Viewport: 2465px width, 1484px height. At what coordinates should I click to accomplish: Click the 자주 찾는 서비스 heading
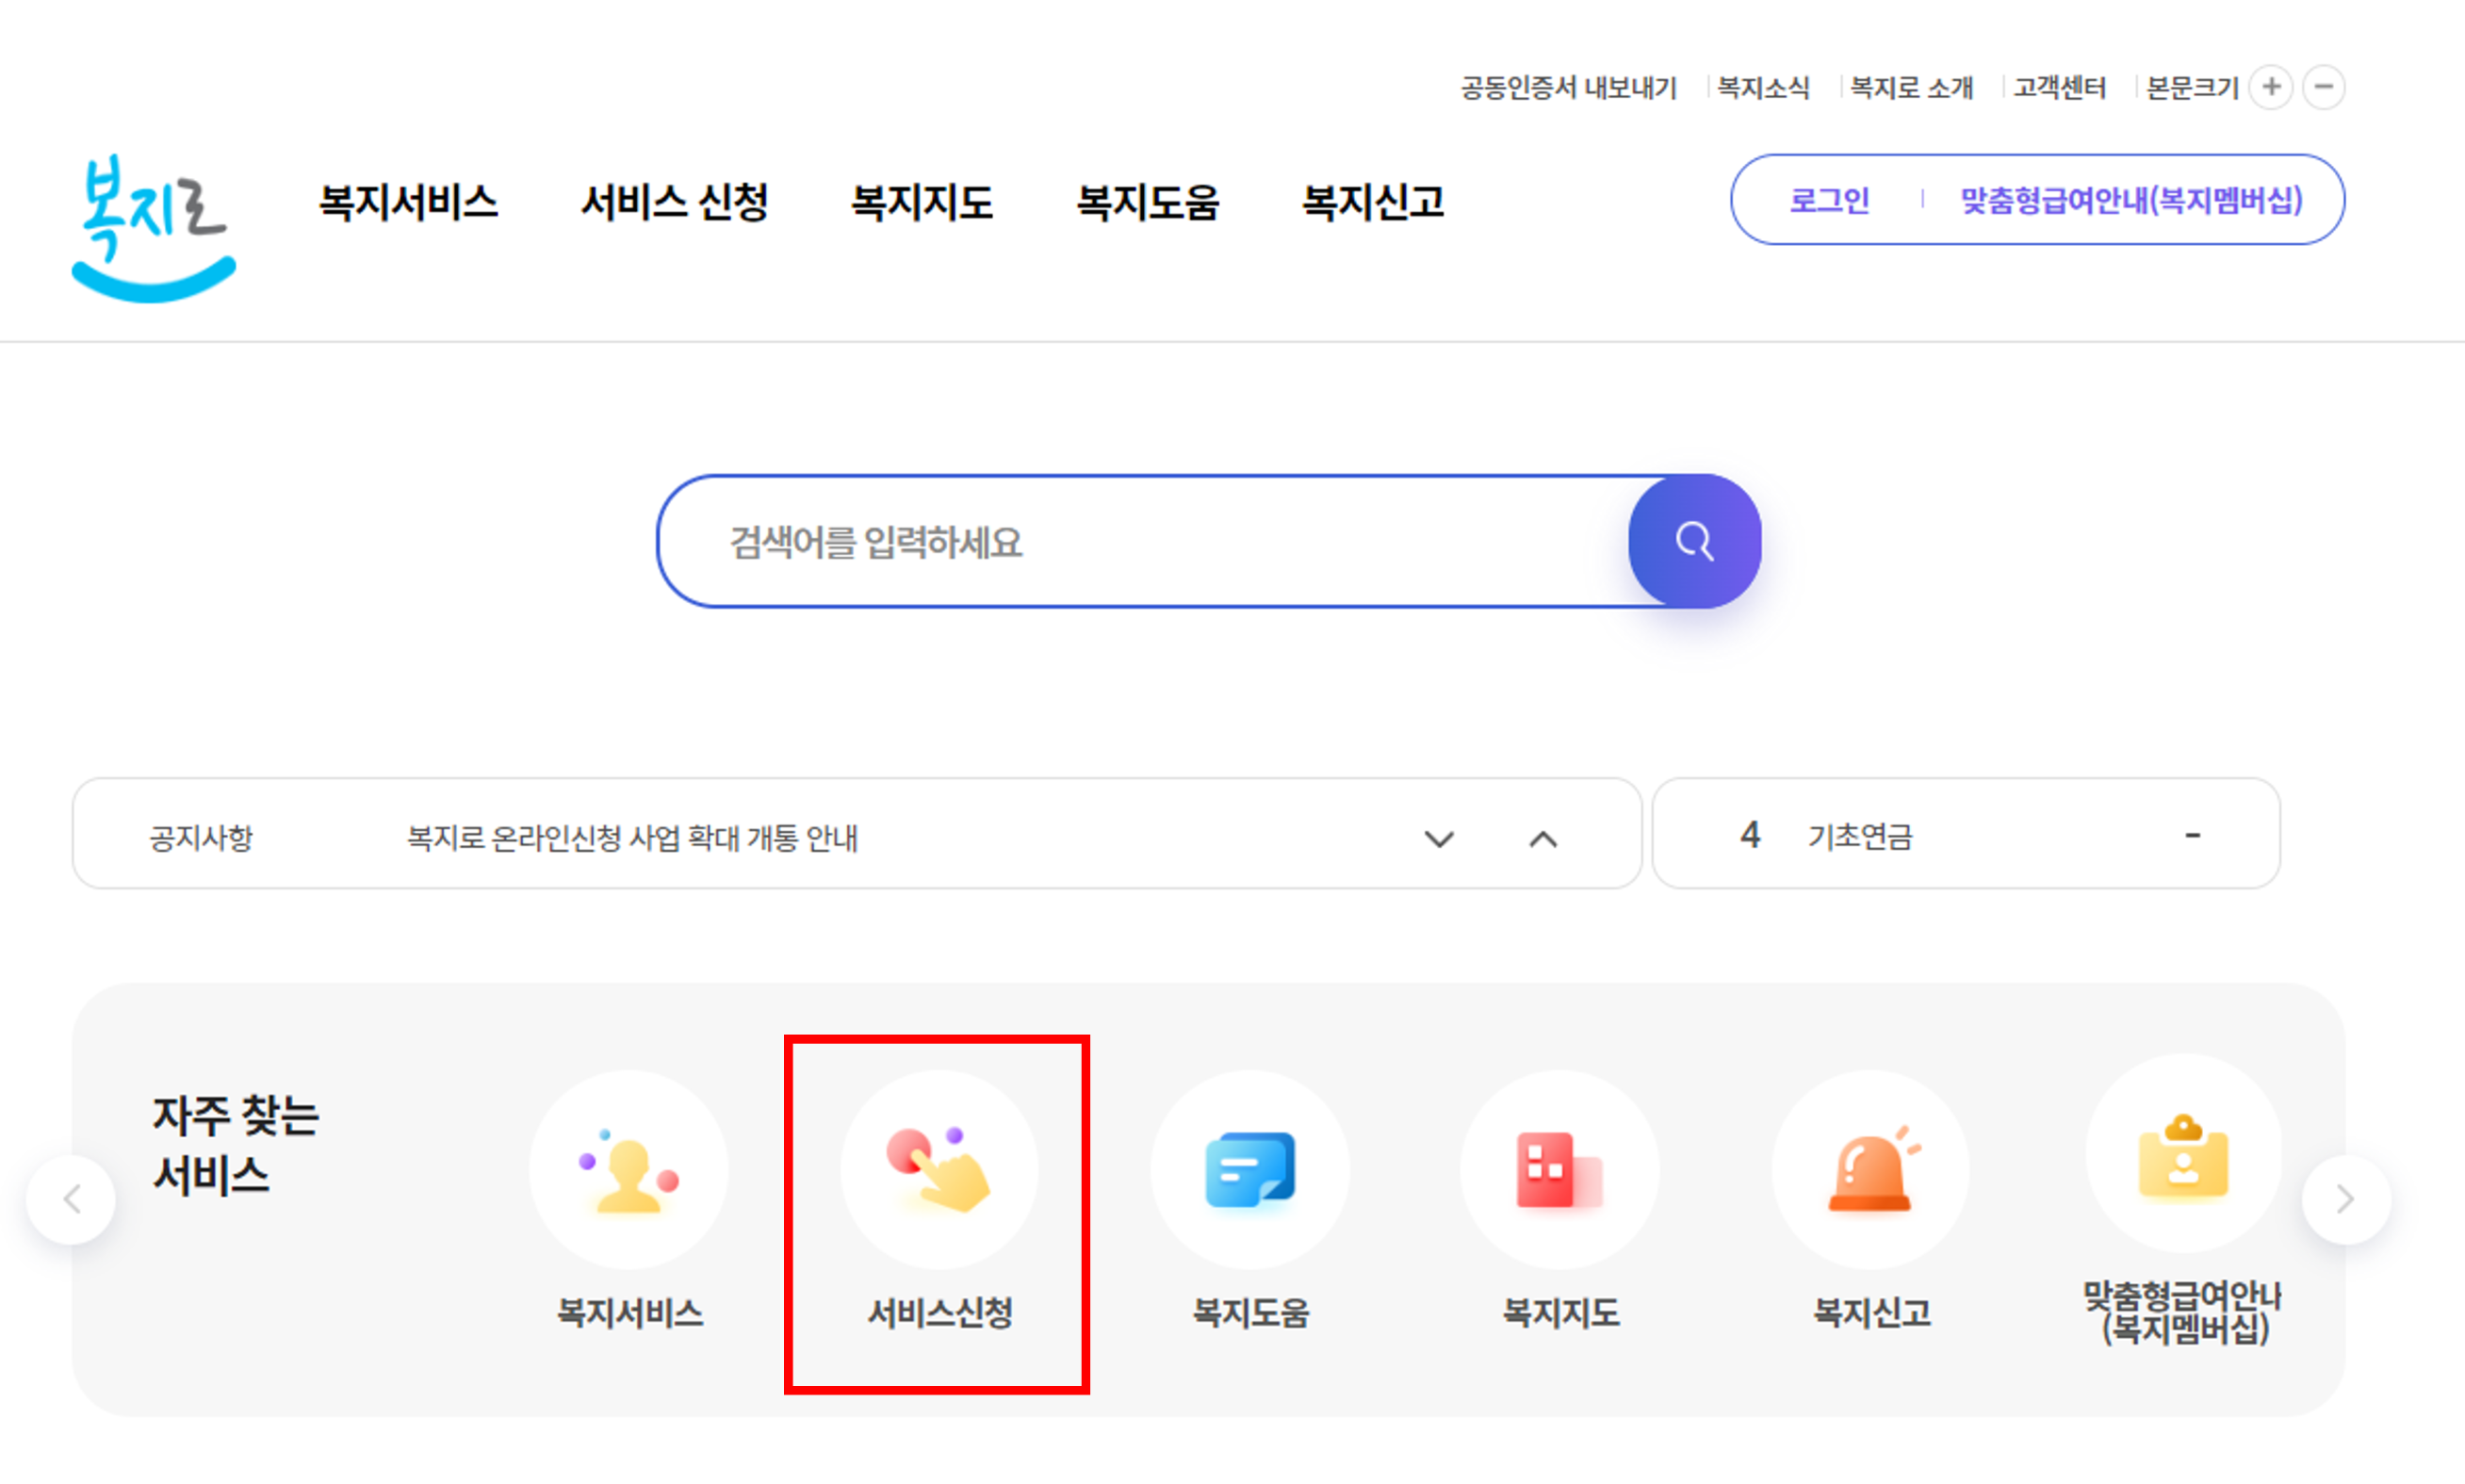tap(236, 1145)
